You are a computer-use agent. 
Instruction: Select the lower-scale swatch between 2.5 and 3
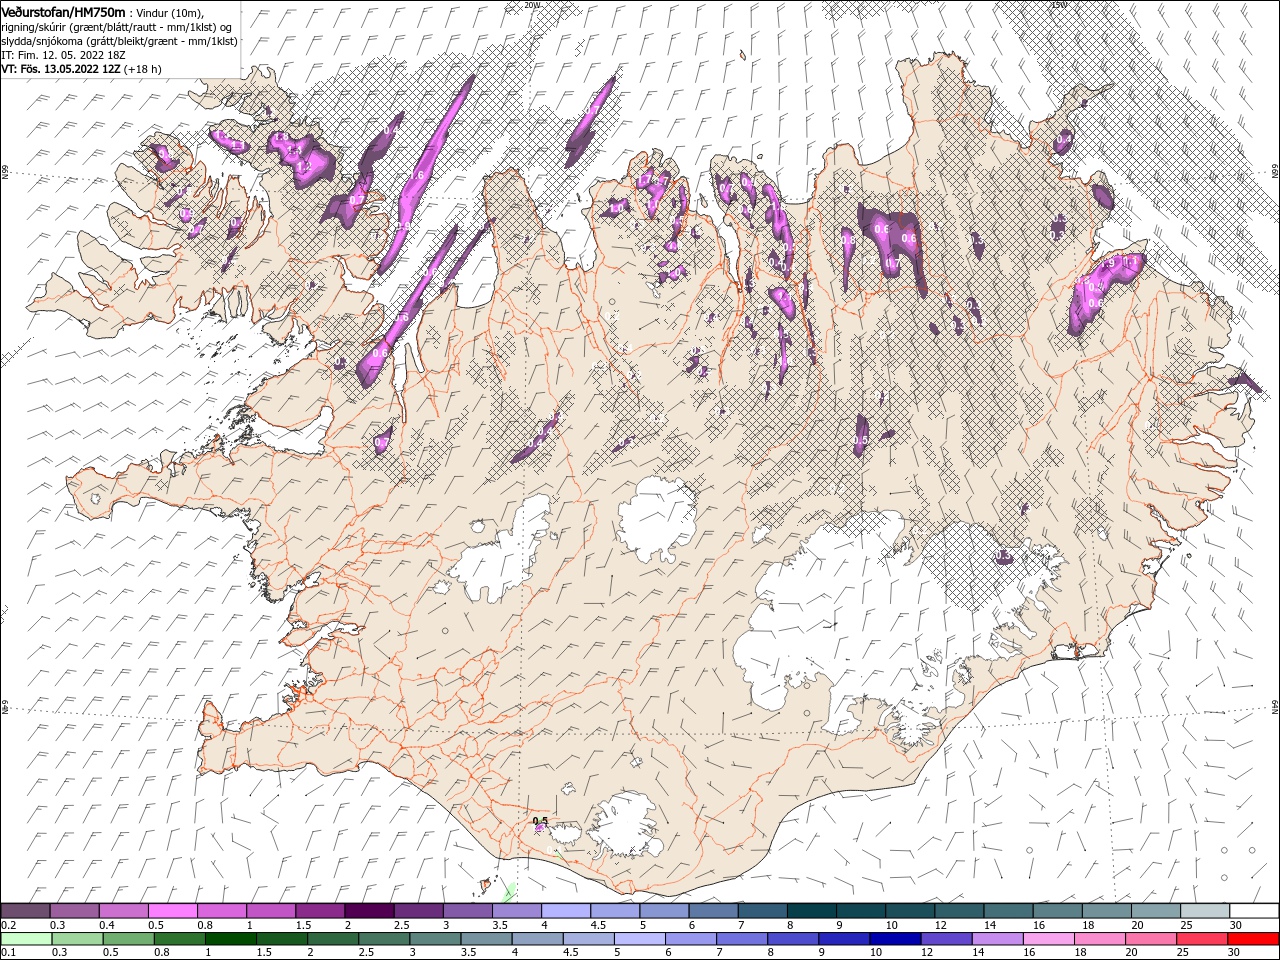[x=383, y=939]
